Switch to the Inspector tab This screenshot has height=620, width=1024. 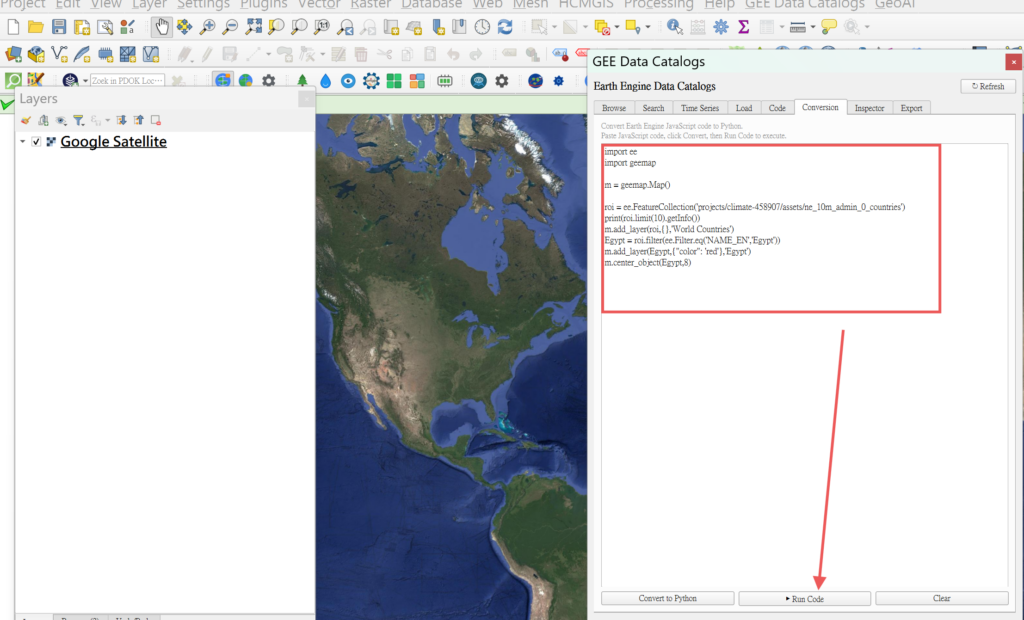(868, 107)
